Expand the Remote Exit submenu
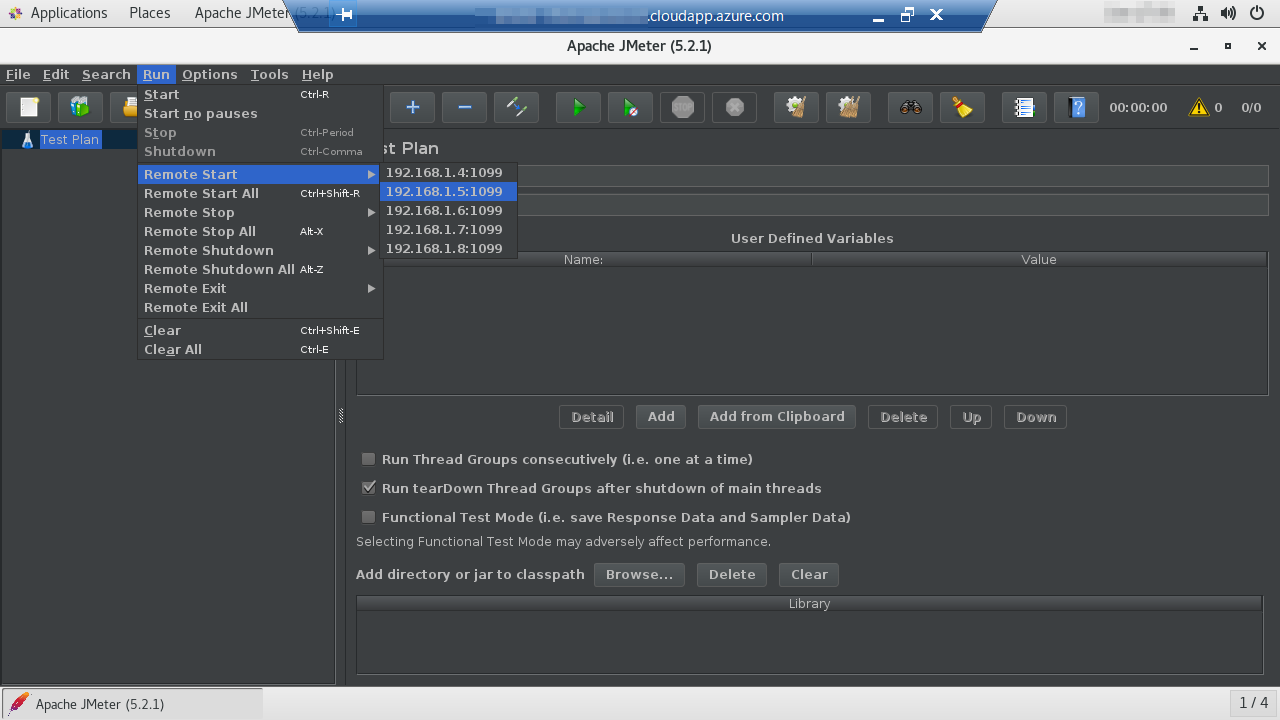This screenshot has width=1280, height=720. pyautogui.click(x=259, y=288)
